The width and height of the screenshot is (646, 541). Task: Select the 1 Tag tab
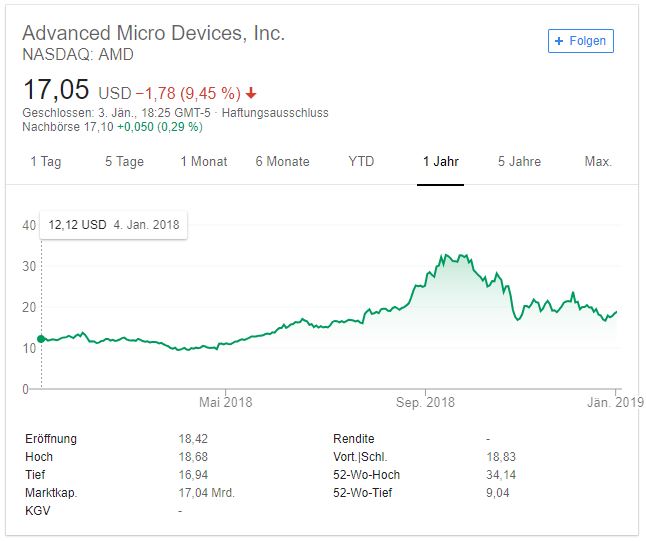pyautogui.click(x=46, y=161)
